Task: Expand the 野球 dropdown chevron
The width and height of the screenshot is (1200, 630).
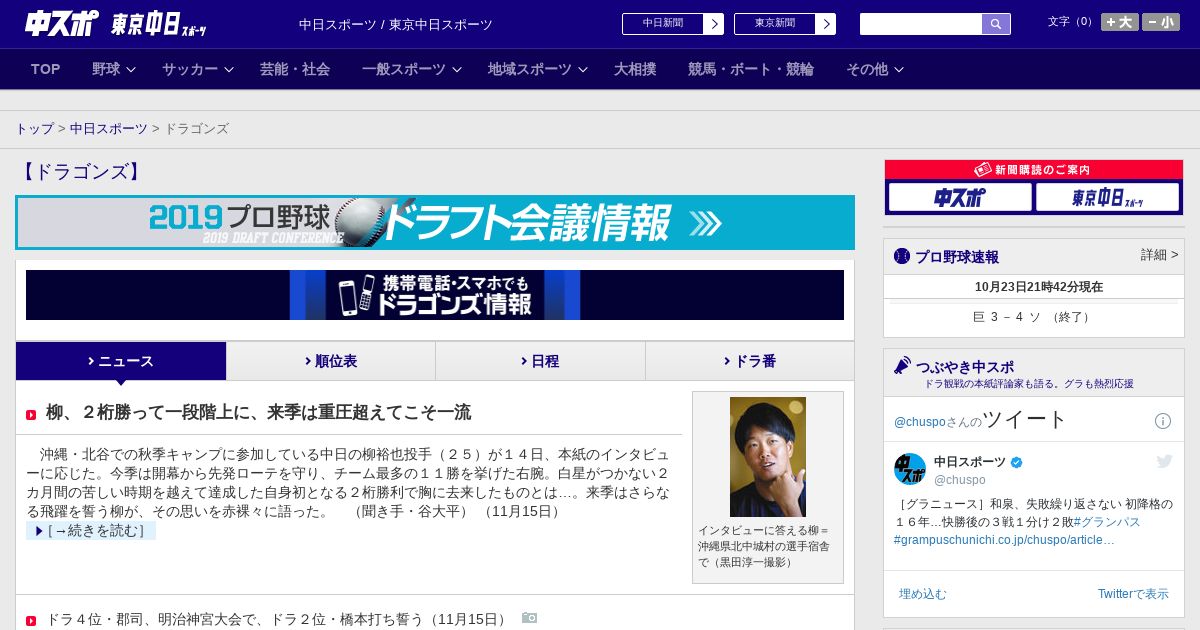Action: pyautogui.click(x=131, y=69)
